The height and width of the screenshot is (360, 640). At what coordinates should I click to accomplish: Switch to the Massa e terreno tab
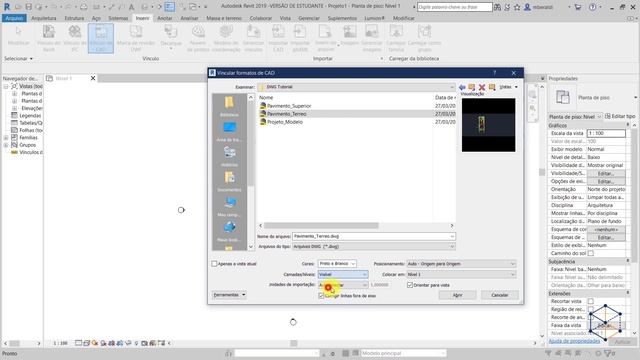tap(224, 18)
